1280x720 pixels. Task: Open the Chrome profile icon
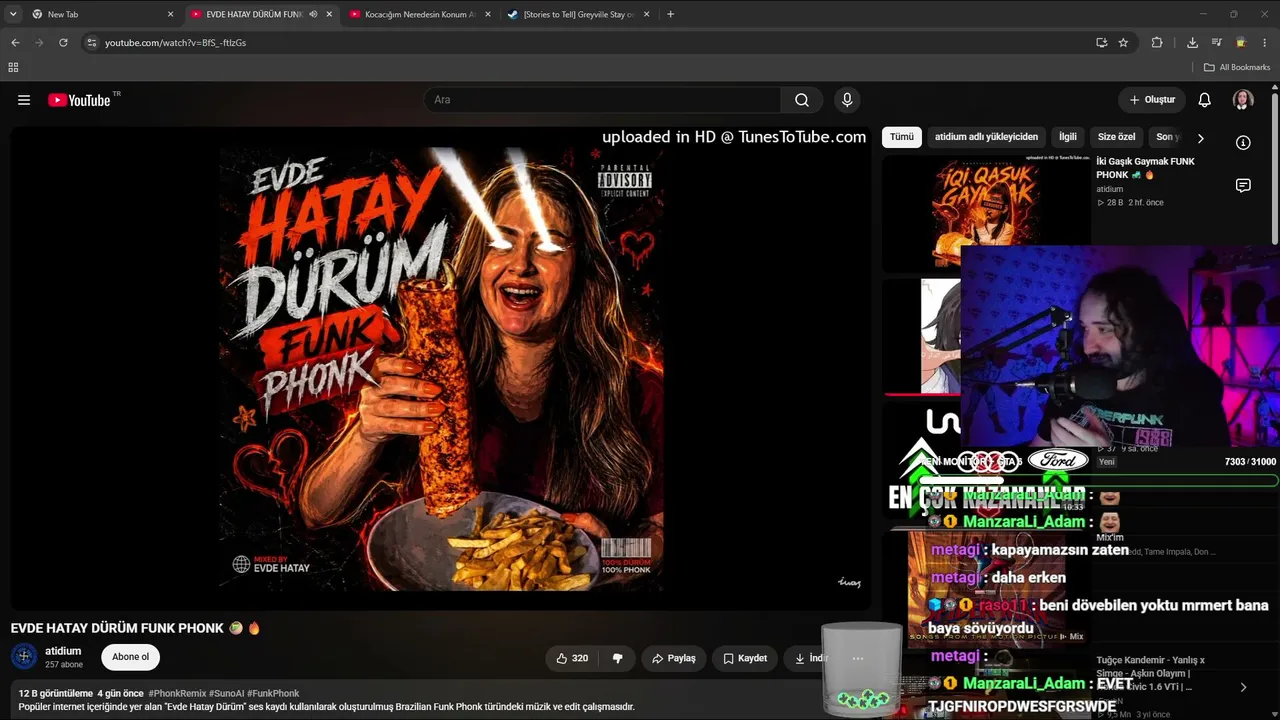pos(1241,43)
